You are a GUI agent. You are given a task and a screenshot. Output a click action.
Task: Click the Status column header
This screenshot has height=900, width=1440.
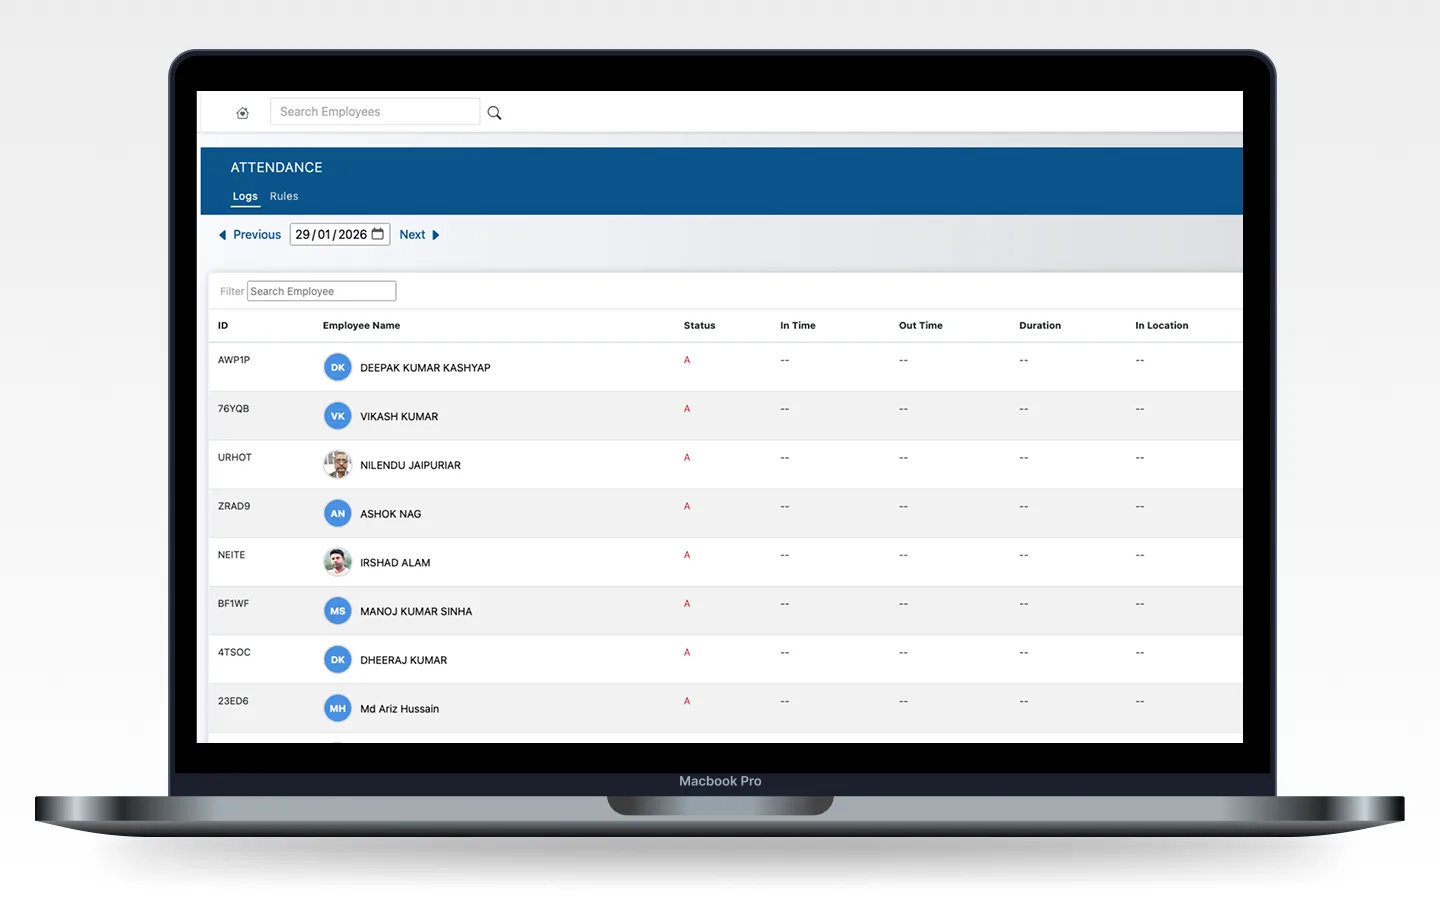point(699,325)
